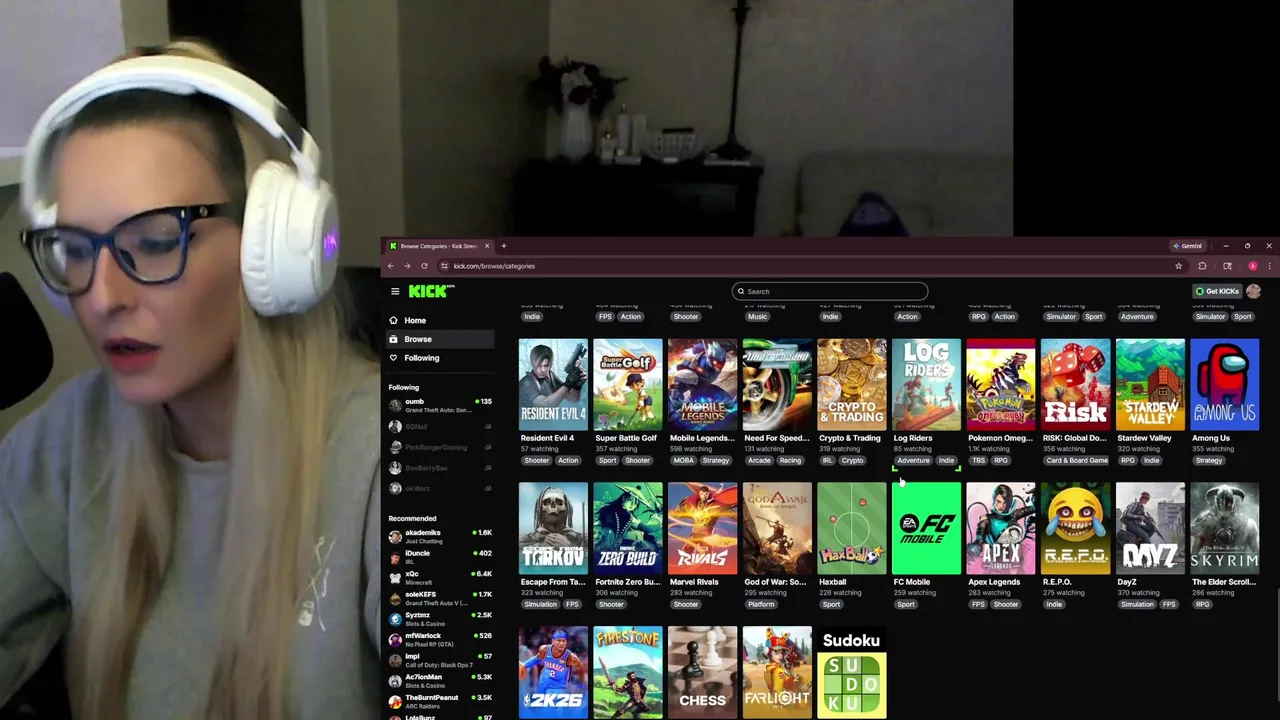Select Browse in the sidebar

[440, 339]
